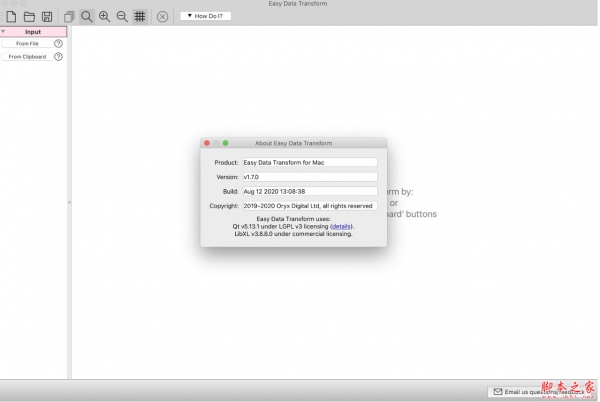Open help for From File
The width and height of the screenshot is (600, 402).
(x=59, y=44)
